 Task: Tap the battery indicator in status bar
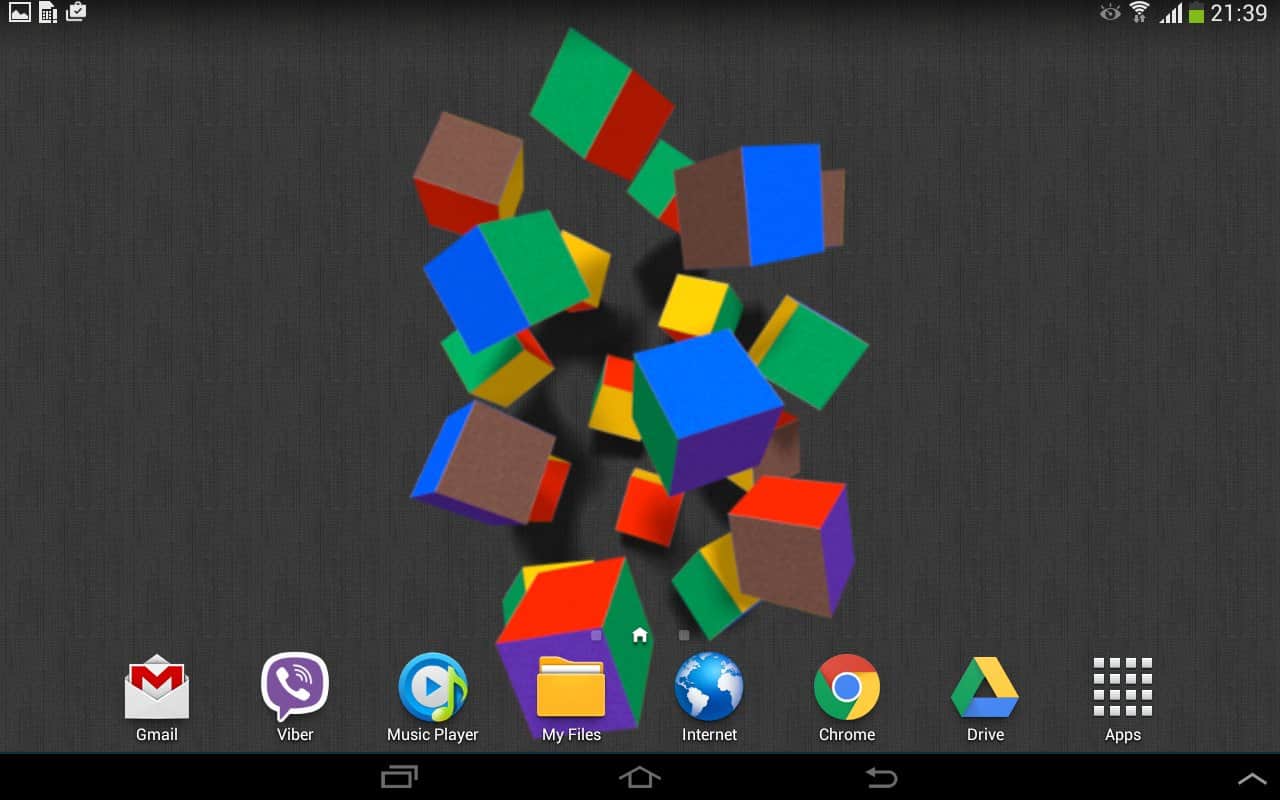[1196, 14]
